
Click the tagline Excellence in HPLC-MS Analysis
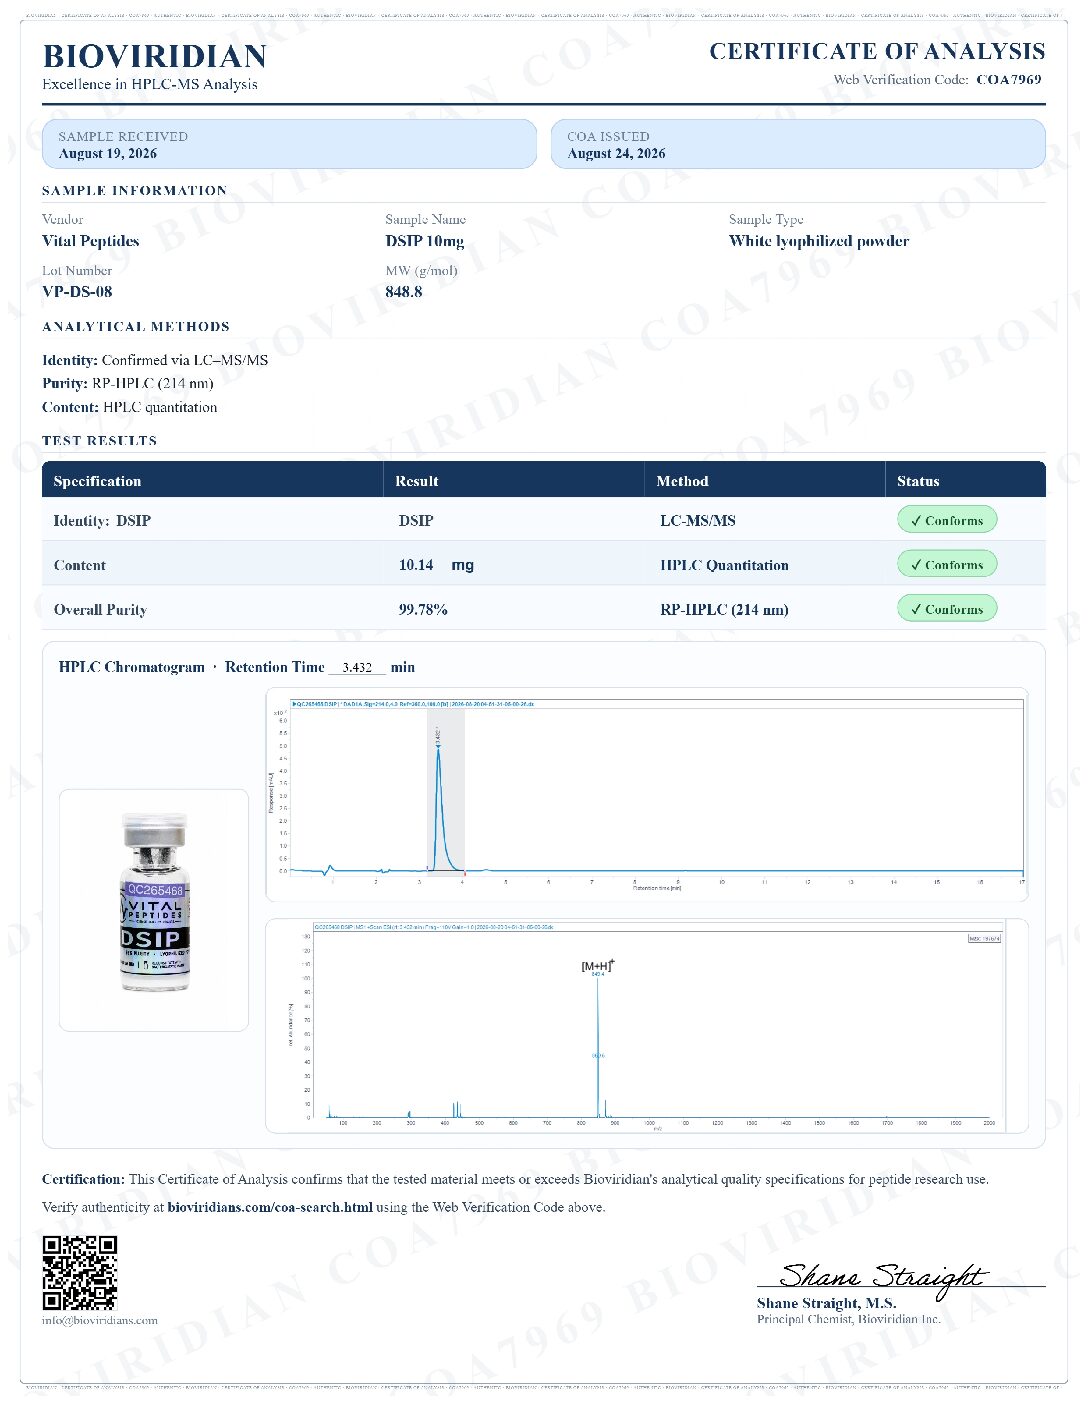(x=150, y=84)
